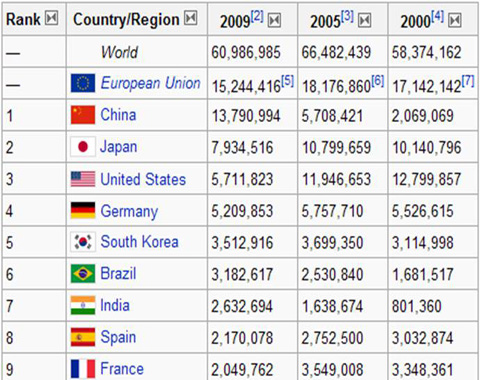The image size is (480, 380).
Task: Follow reference [4] beside 2000 header
Action: click(x=437, y=16)
